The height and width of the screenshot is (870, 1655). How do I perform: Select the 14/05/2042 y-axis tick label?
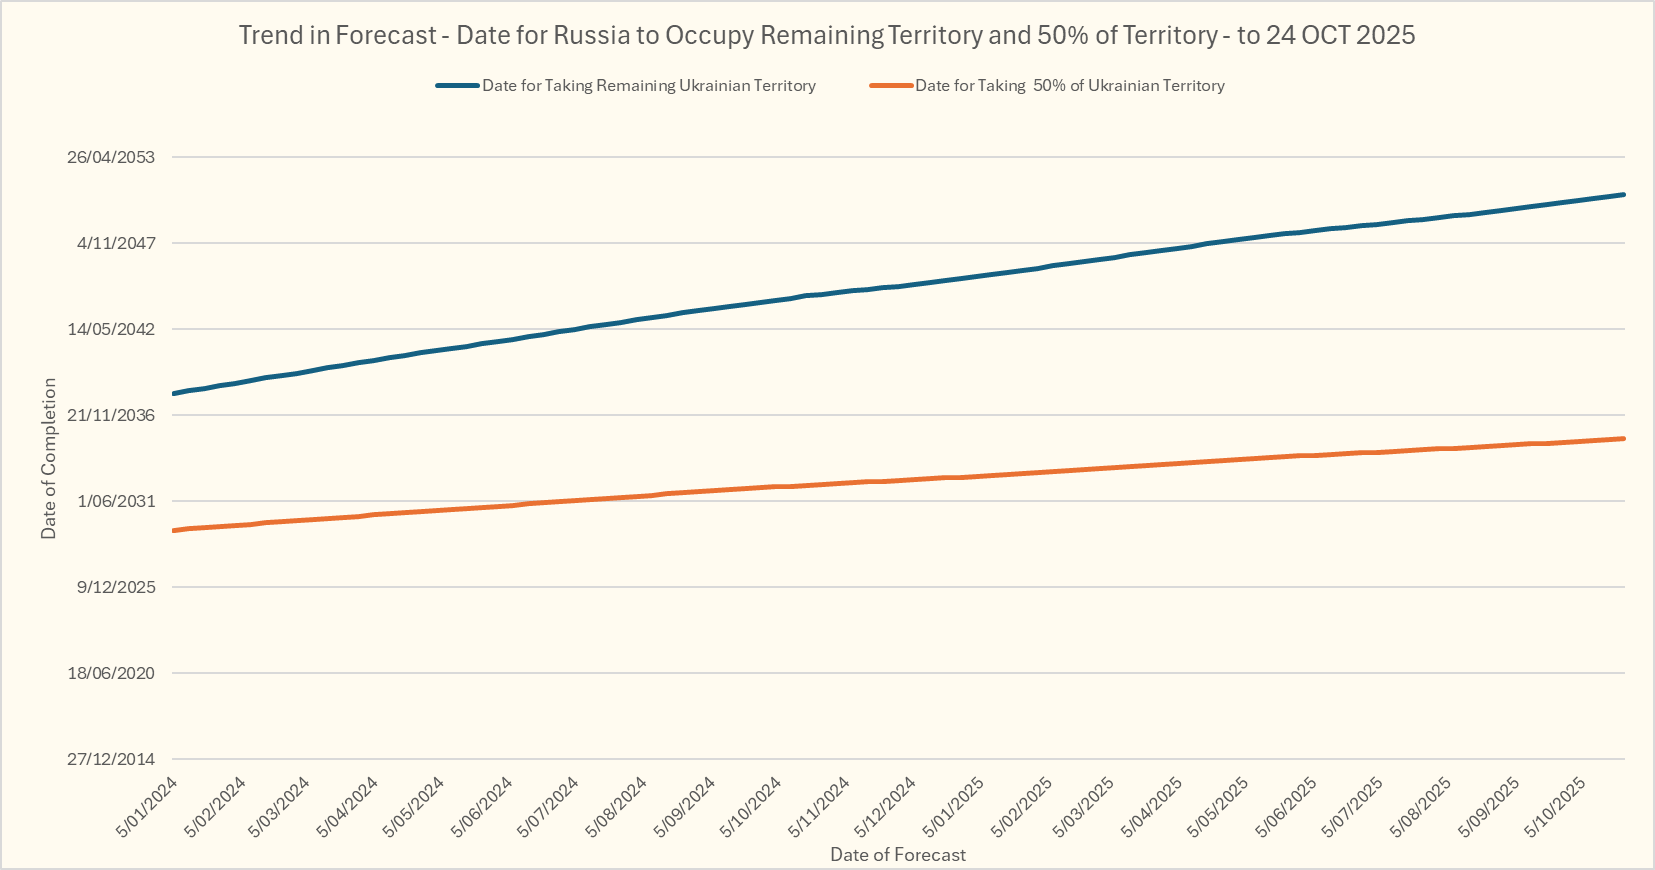coord(111,329)
